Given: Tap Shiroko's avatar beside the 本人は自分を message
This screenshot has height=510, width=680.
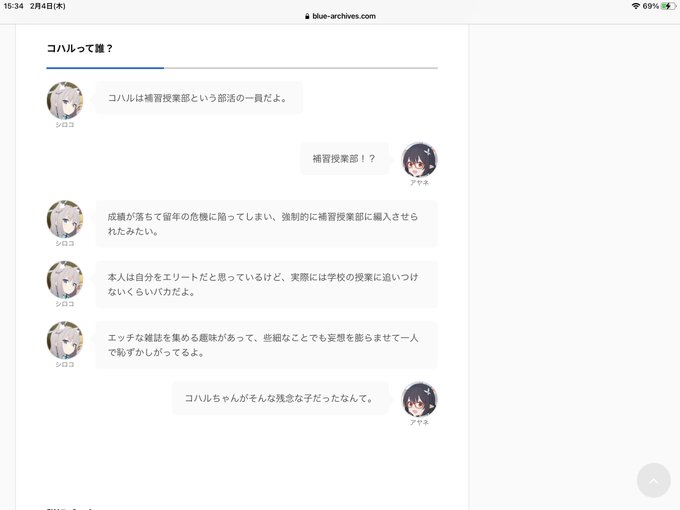Looking at the screenshot, I should click(65, 280).
